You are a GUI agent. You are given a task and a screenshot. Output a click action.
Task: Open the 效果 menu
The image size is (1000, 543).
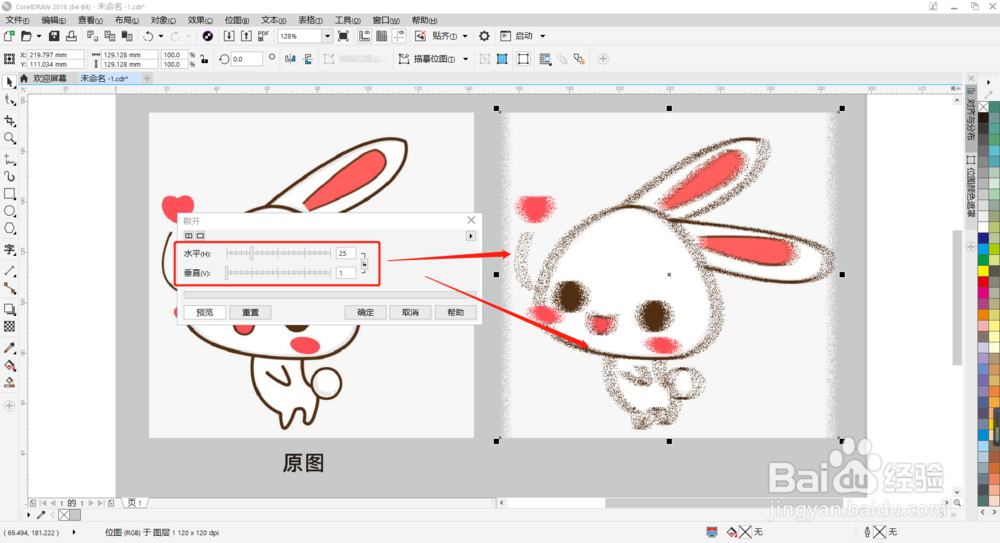pos(200,20)
